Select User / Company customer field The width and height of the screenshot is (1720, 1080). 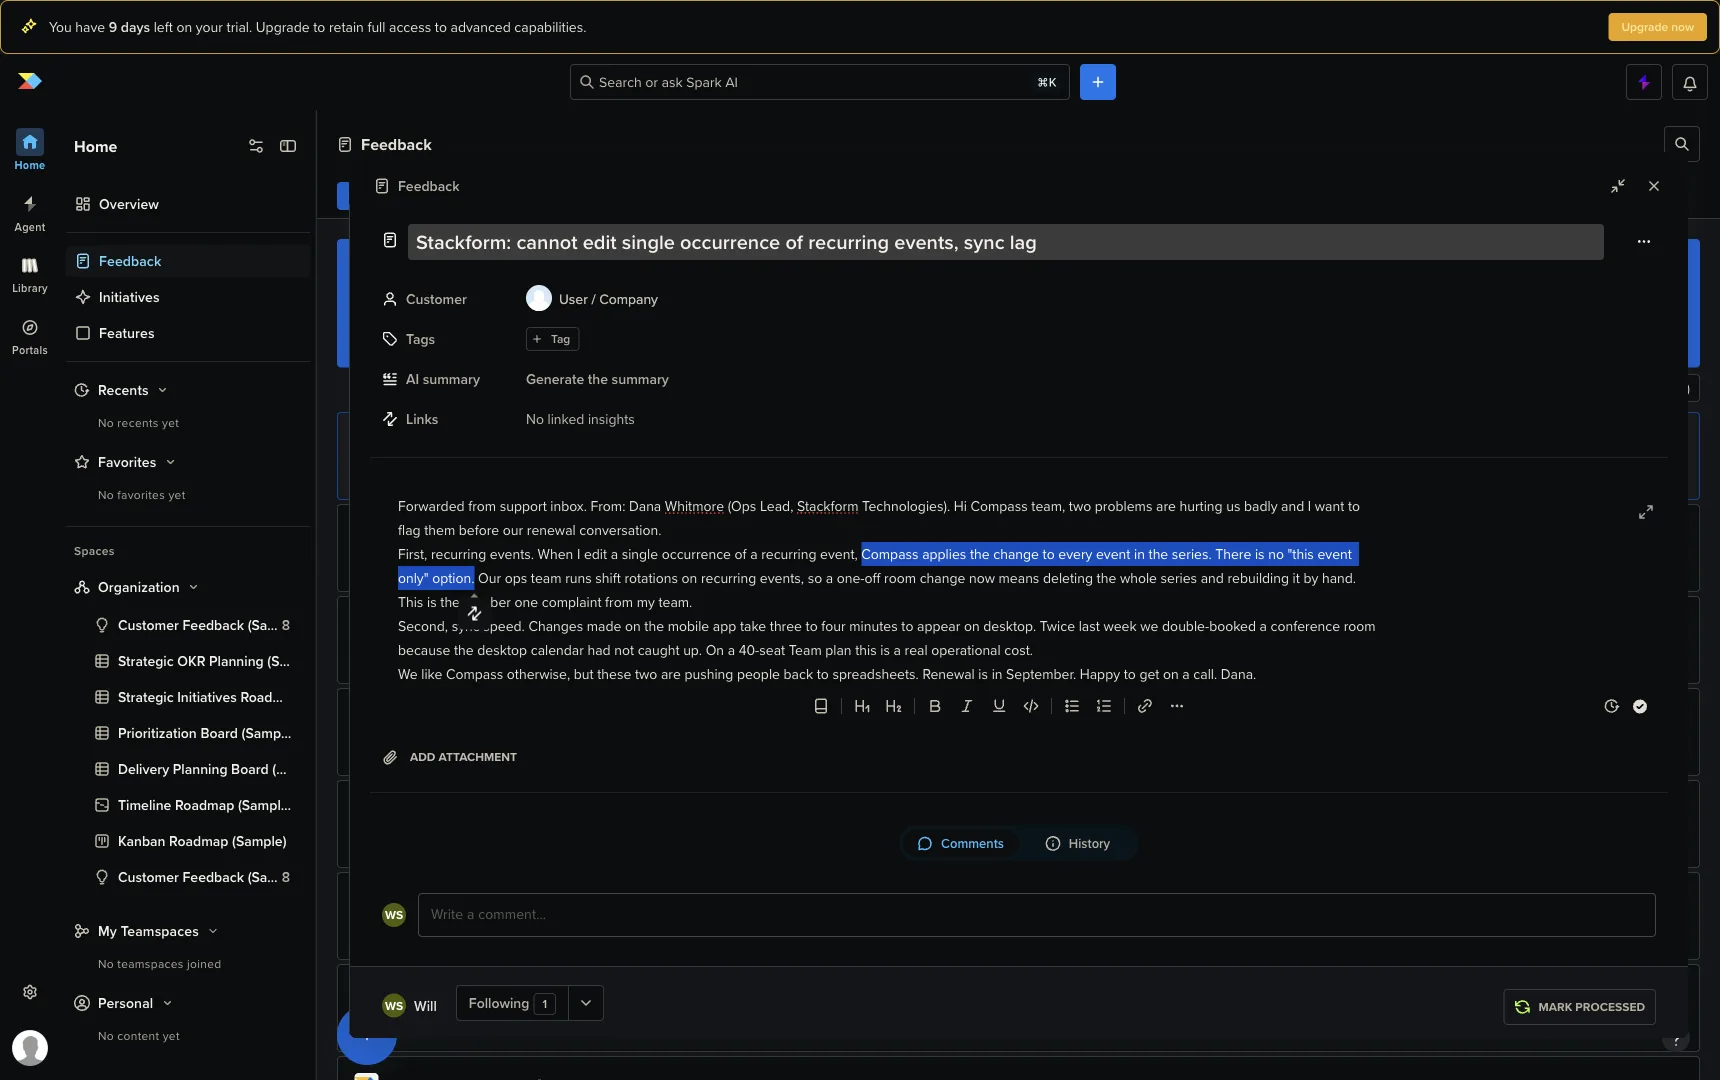(592, 299)
